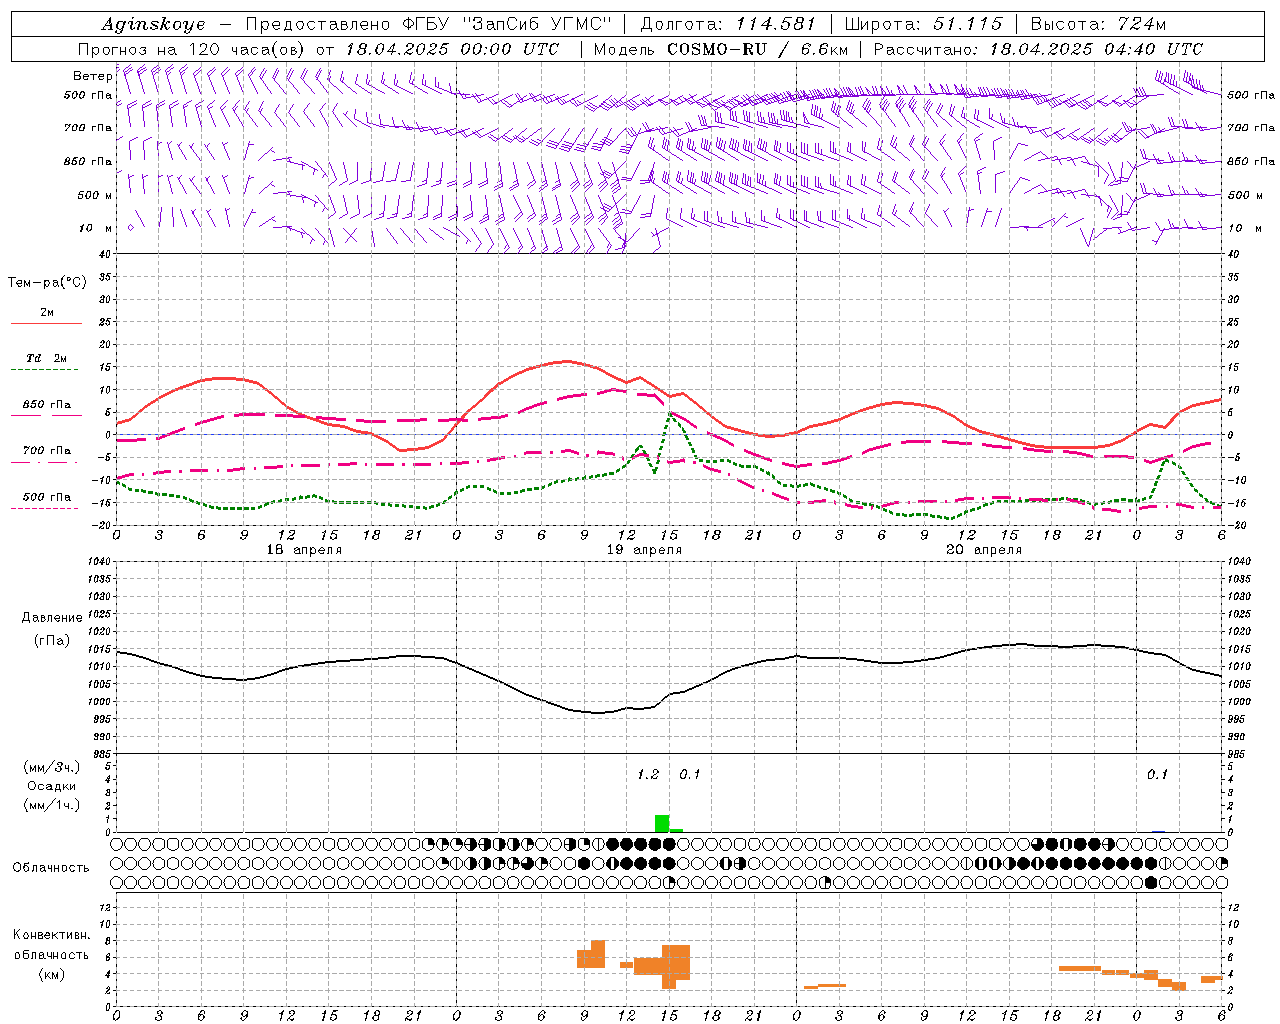This screenshot has width=1280, height=1024.
Task: Click '10 м' wind level on left axis
Action: pyautogui.click(x=96, y=228)
